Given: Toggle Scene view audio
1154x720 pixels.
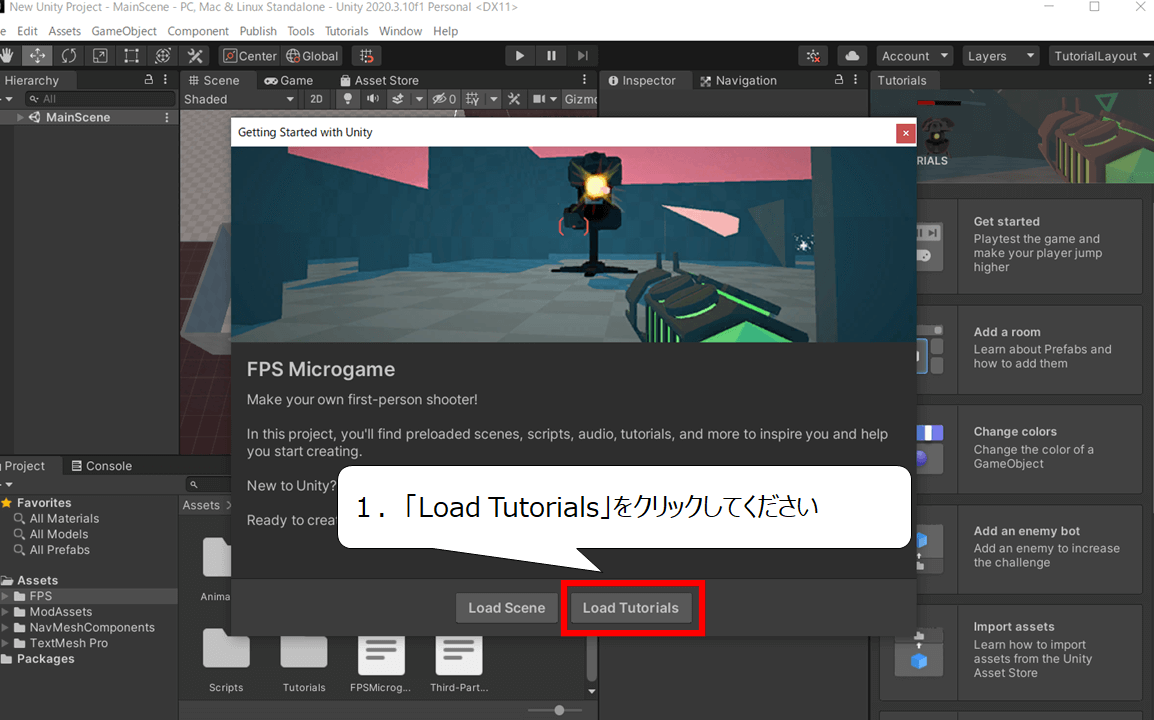Looking at the screenshot, I should point(373,99).
